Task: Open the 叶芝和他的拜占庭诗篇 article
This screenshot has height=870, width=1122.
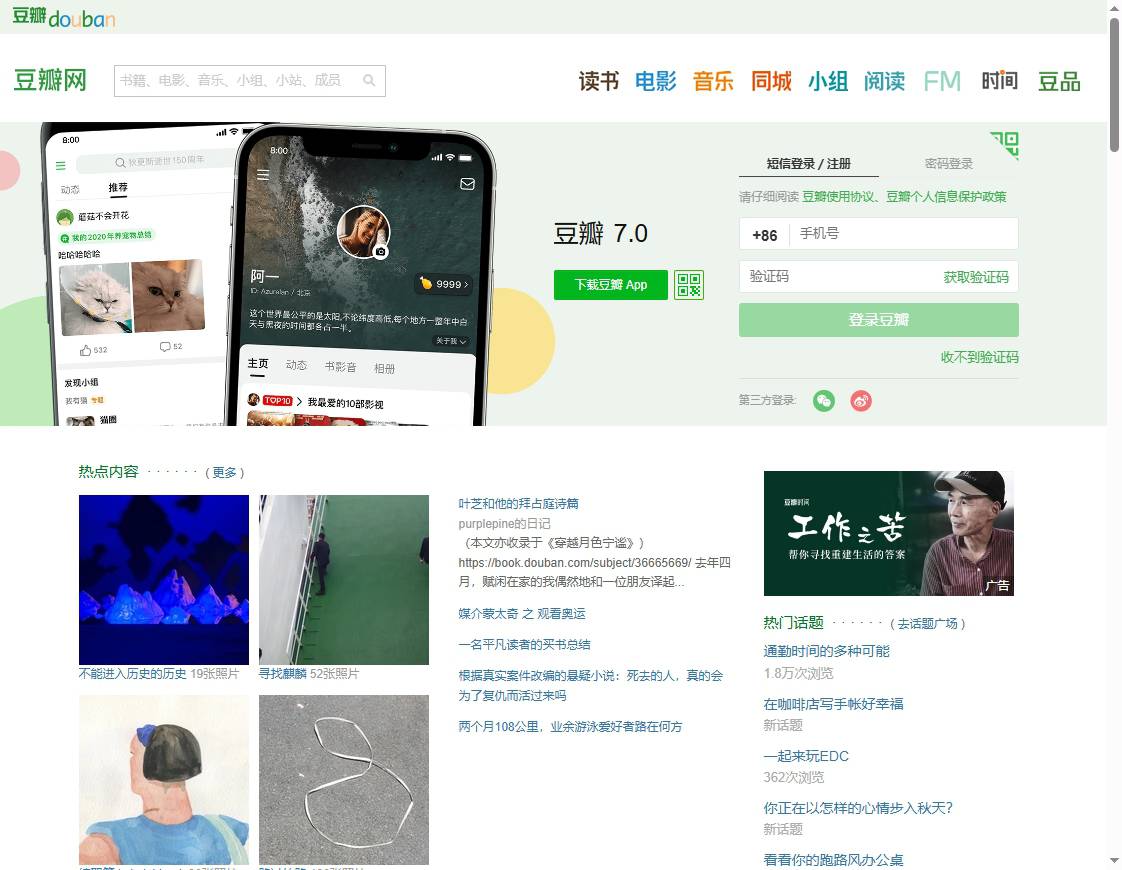Action: click(519, 504)
